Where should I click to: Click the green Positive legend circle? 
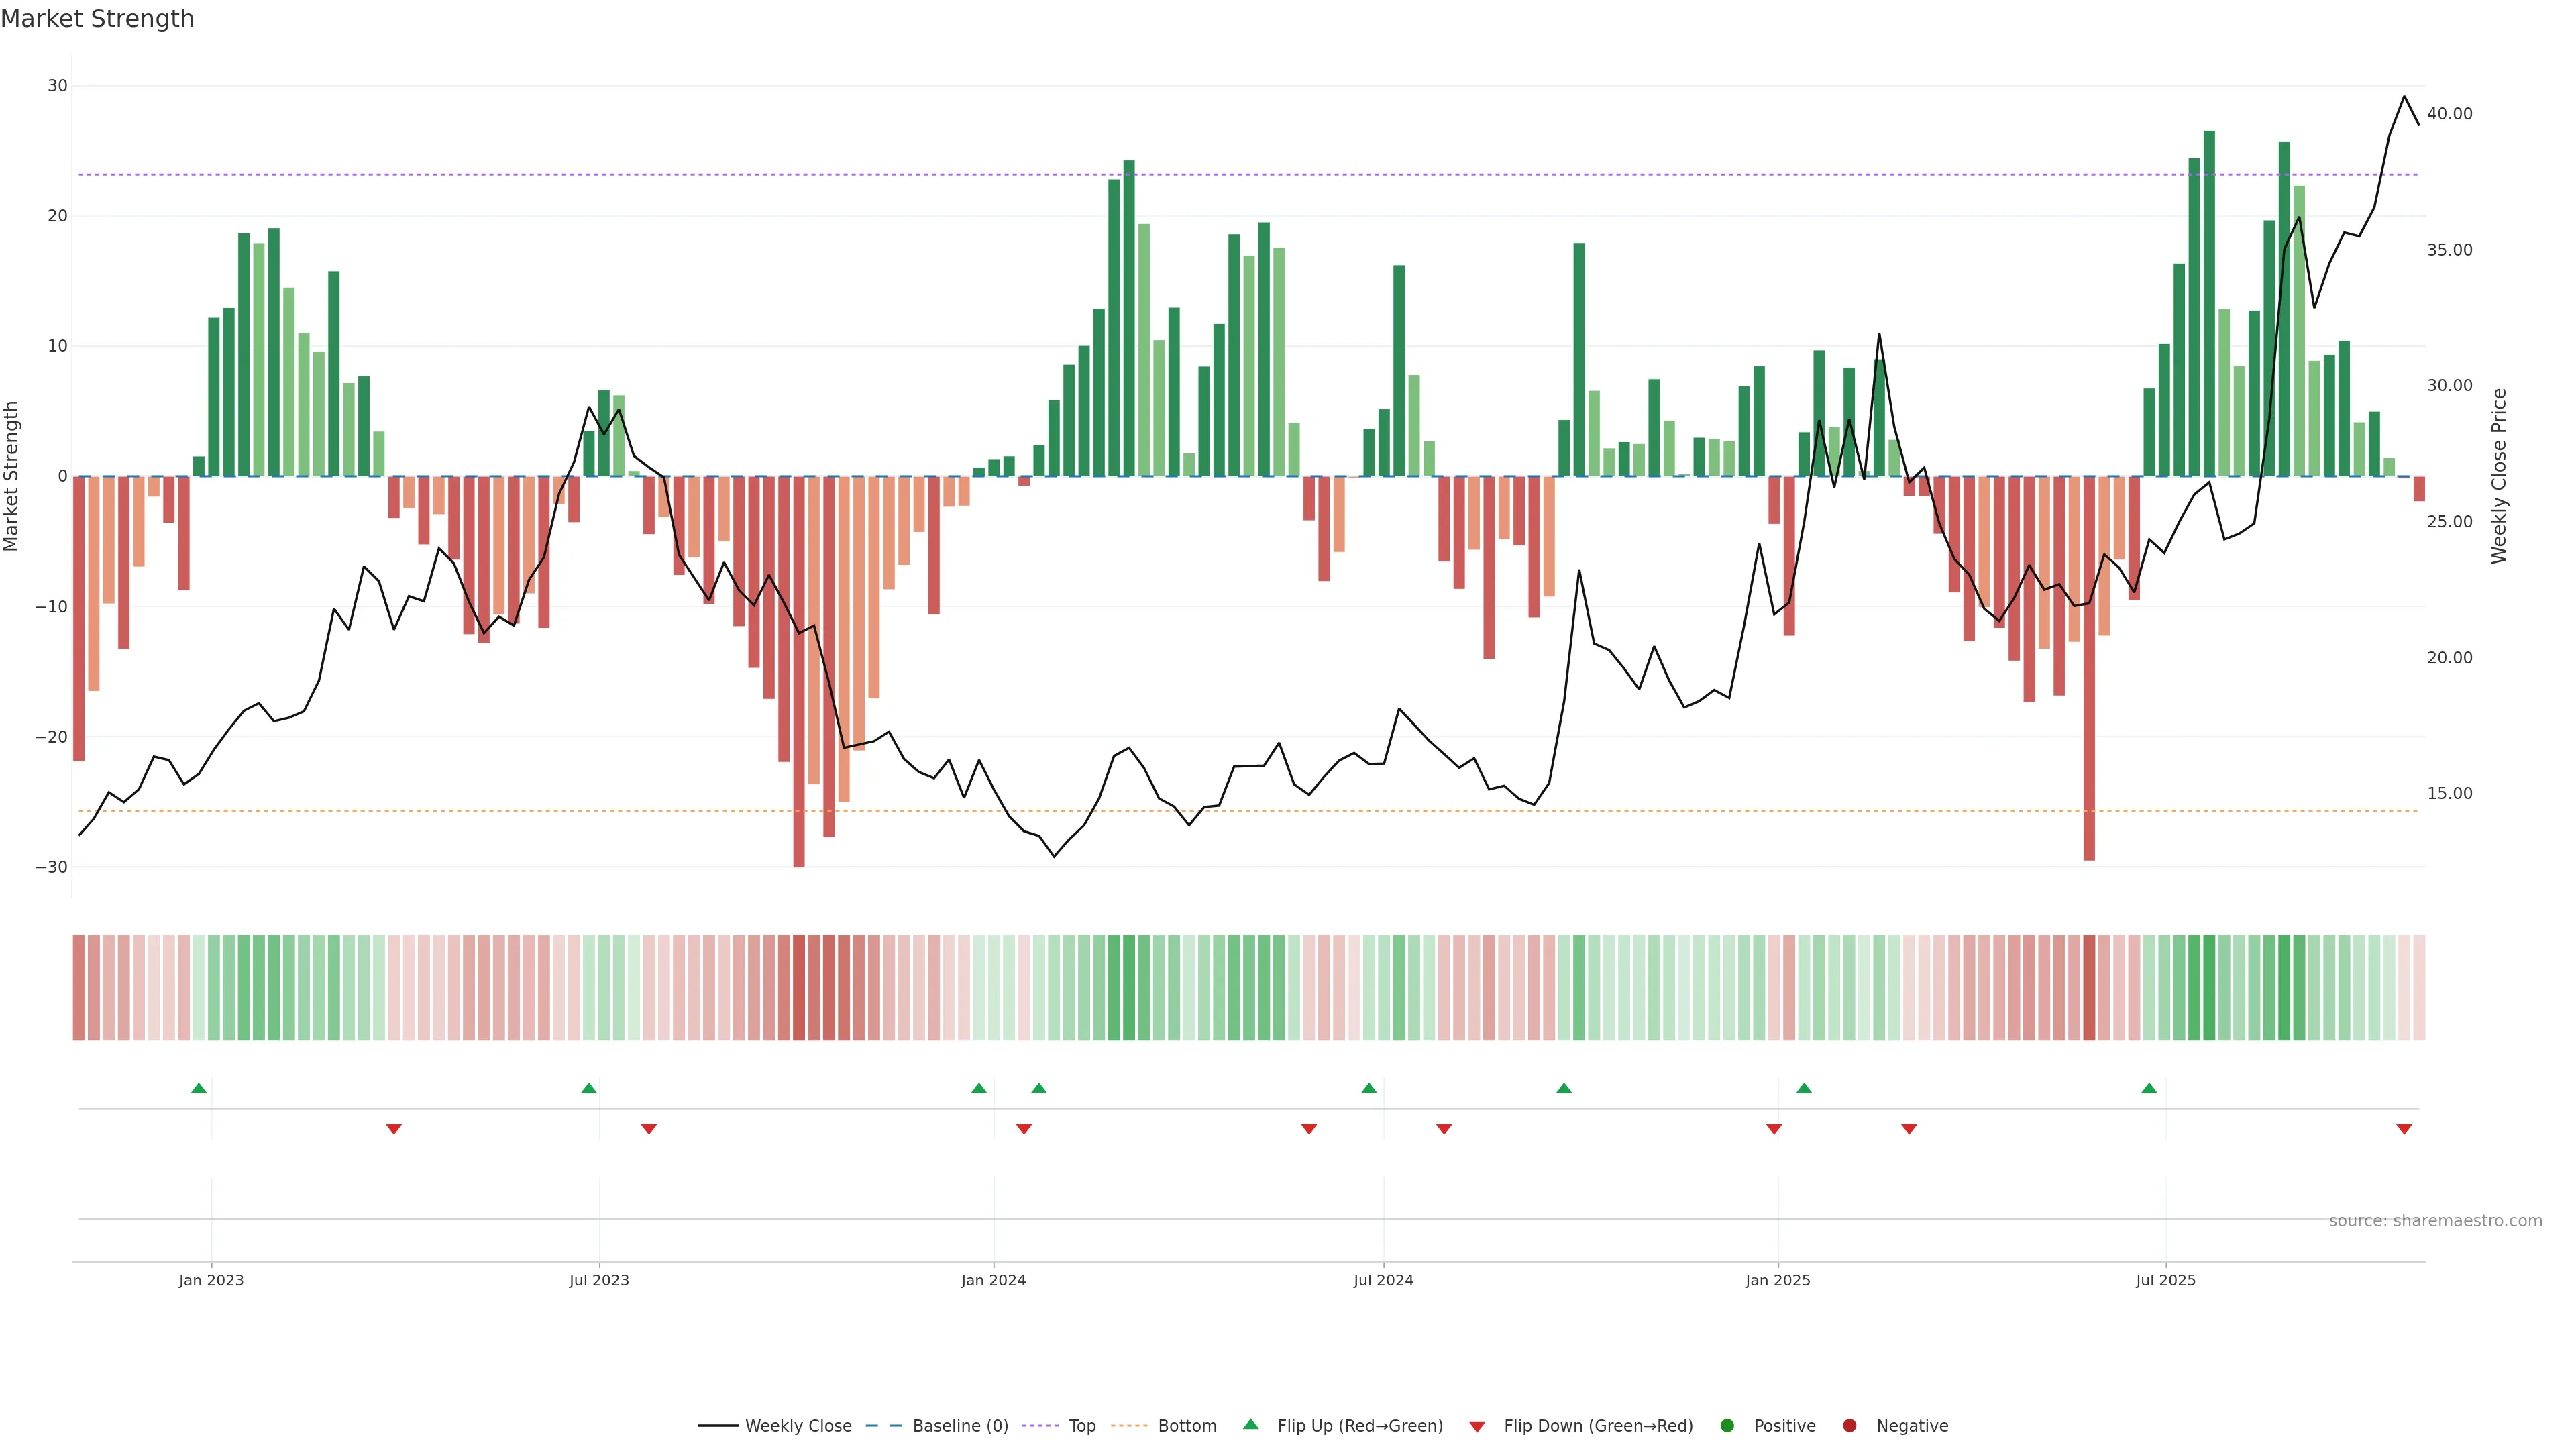(x=1727, y=1425)
